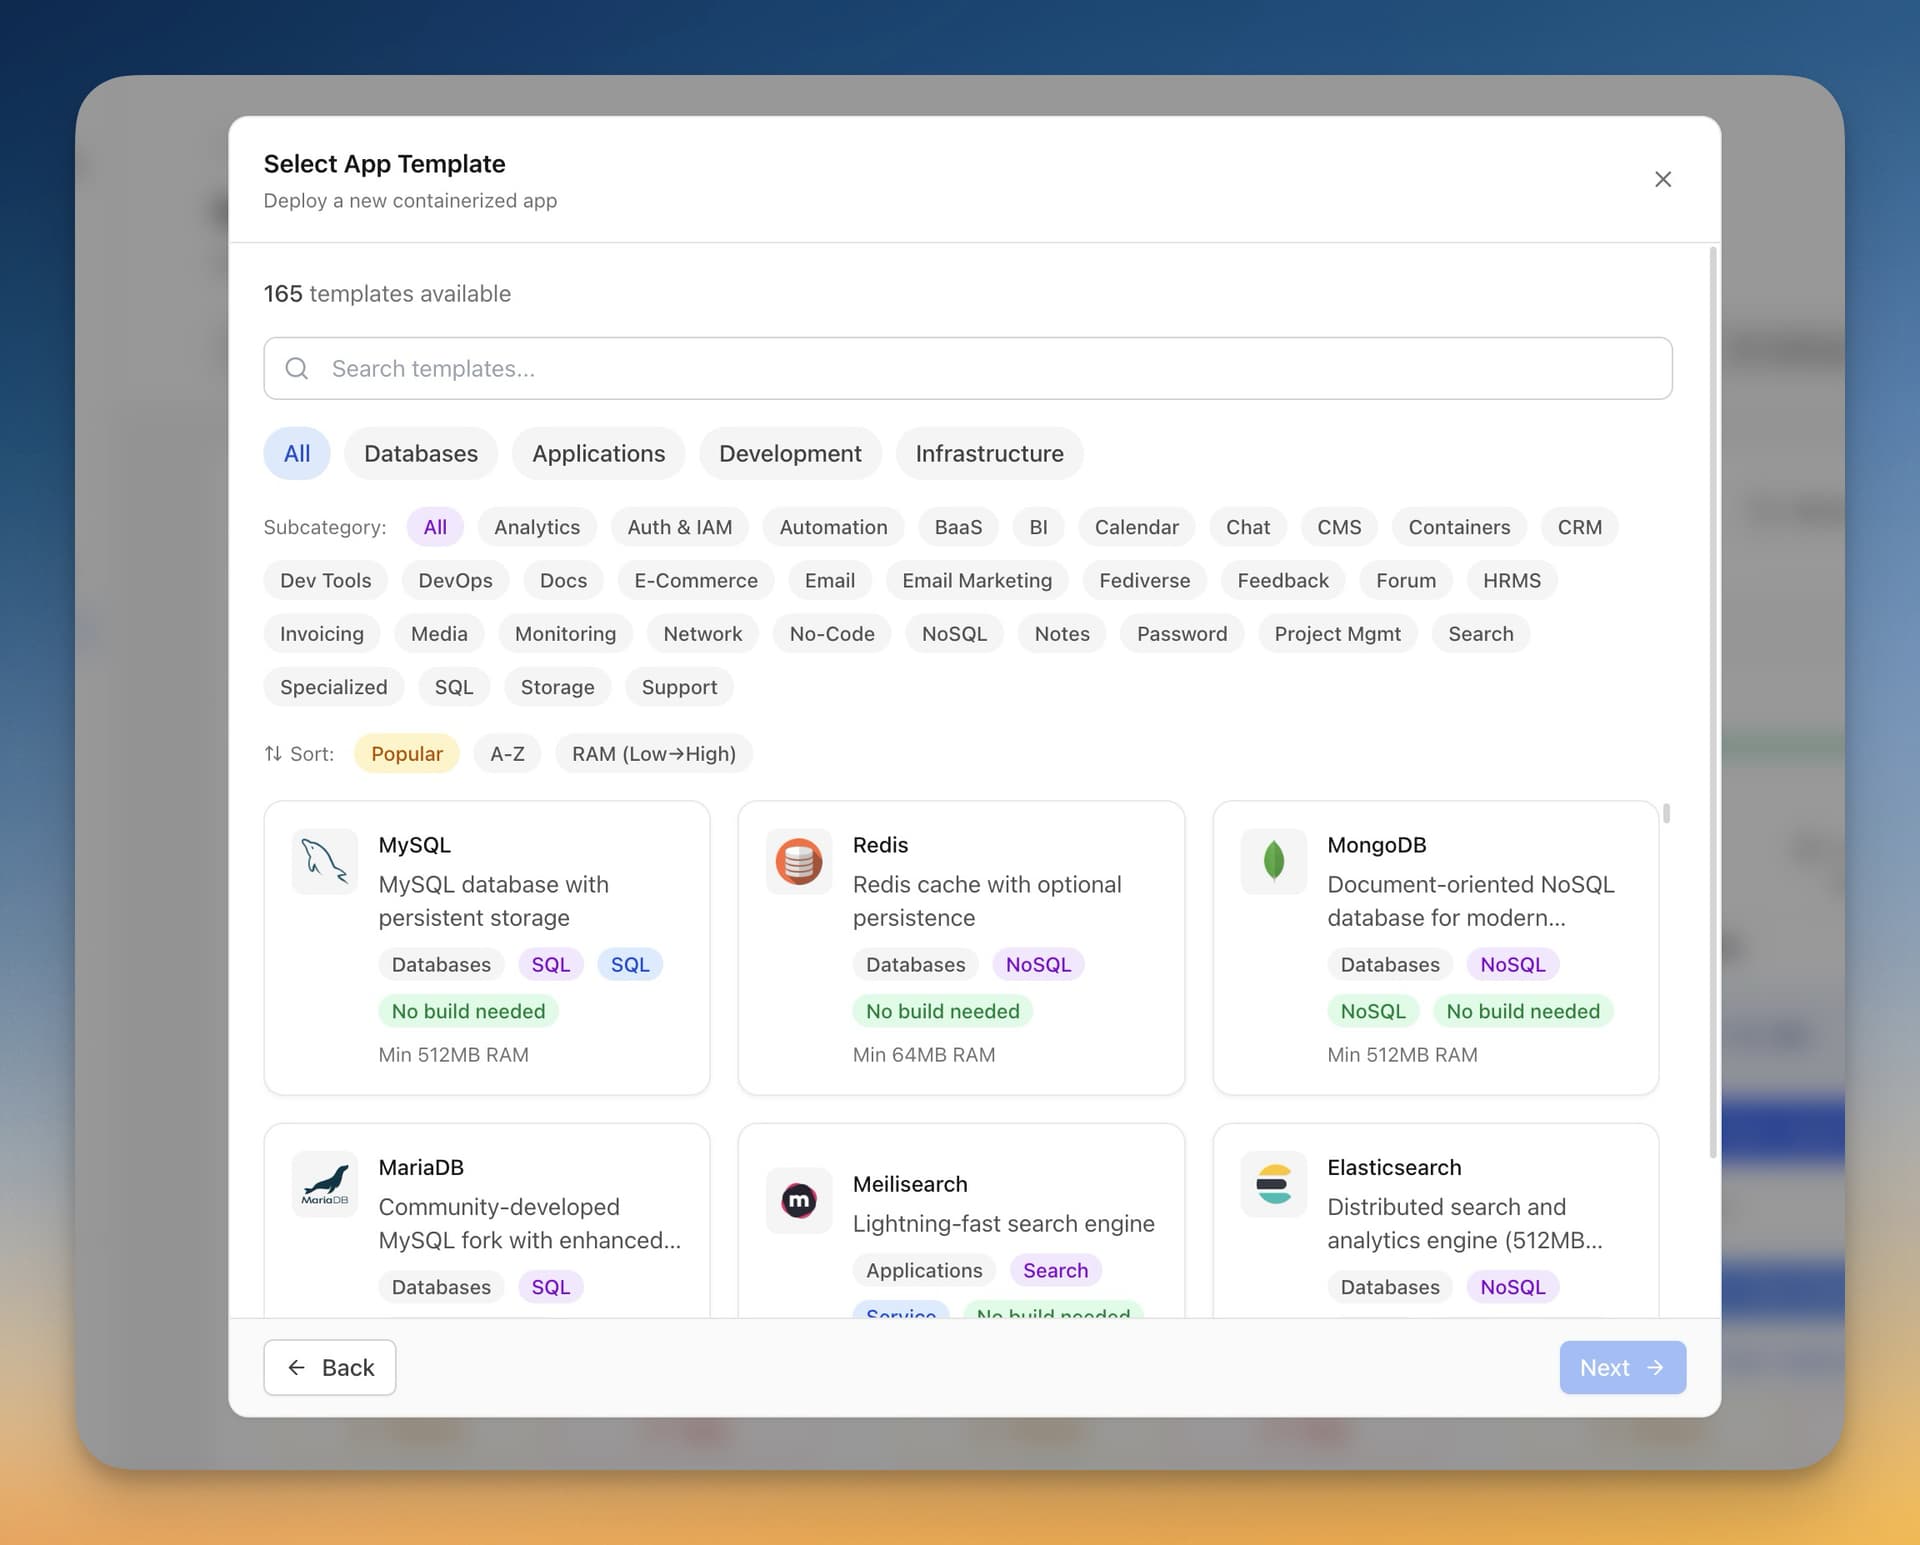Viewport: 1920px width, 1545px height.
Task: Sort templates A to Z
Action: pyautogui.click(x=507, y=753)
